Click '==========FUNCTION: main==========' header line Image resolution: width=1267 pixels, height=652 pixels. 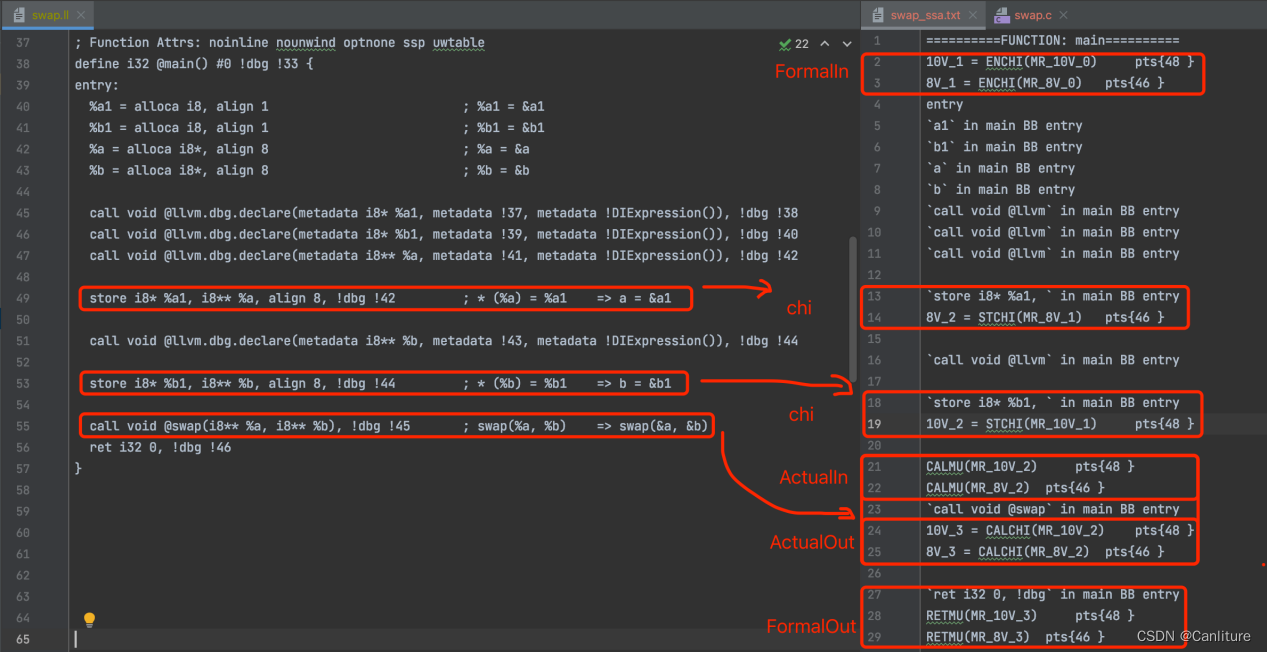point(1052,41)
